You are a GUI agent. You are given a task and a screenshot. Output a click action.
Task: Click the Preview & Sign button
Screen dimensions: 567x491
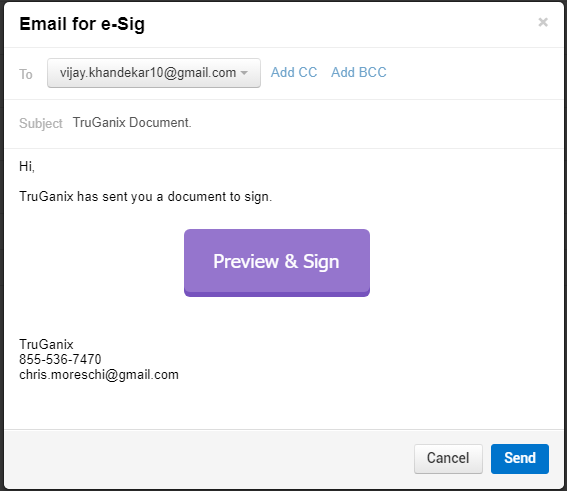[277, 263]
